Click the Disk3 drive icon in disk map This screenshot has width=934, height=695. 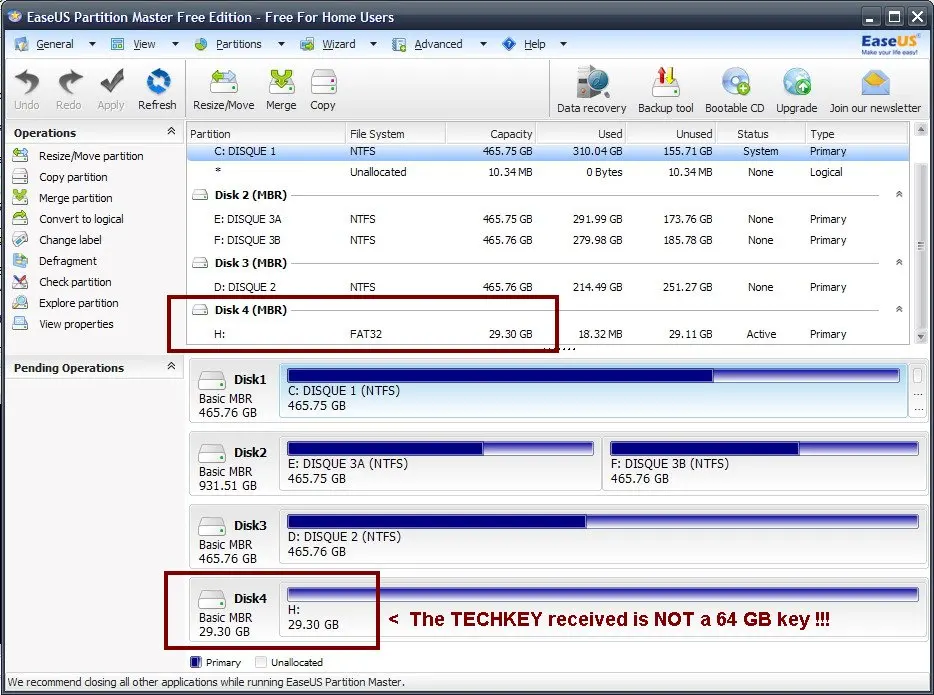[212, 526]
